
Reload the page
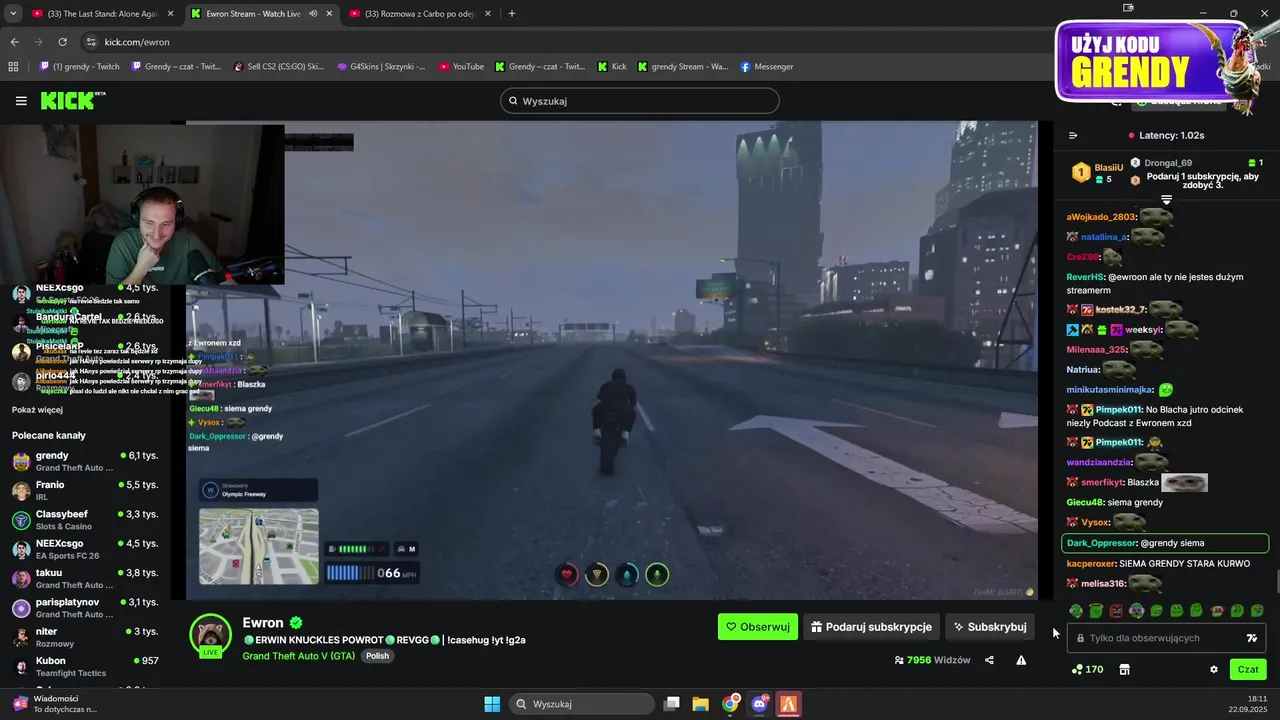(x=62, y=42)
